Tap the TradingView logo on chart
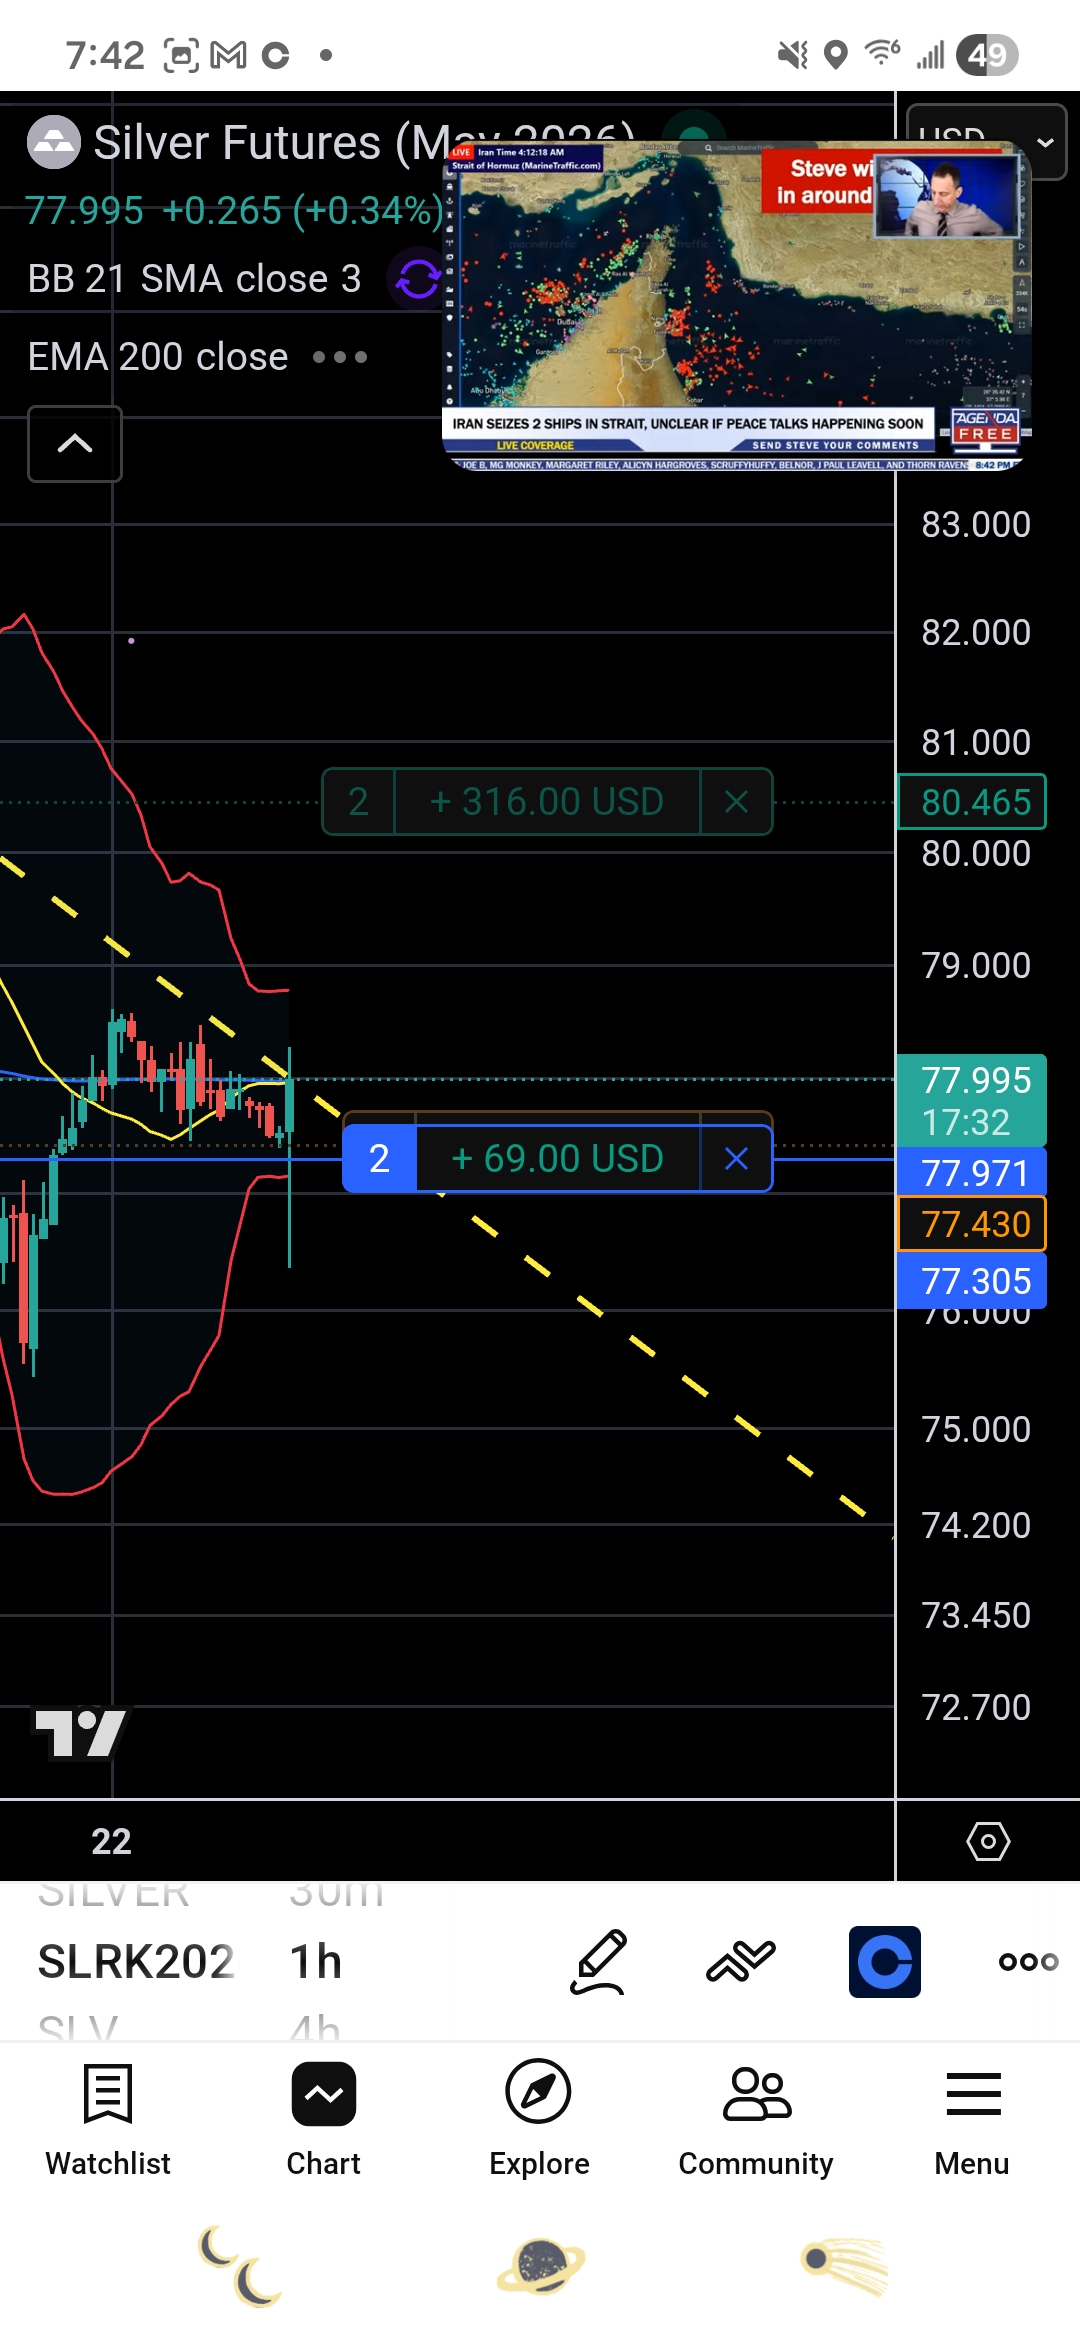This screenshot has width=1080, height=2340. coord(80,1733)
